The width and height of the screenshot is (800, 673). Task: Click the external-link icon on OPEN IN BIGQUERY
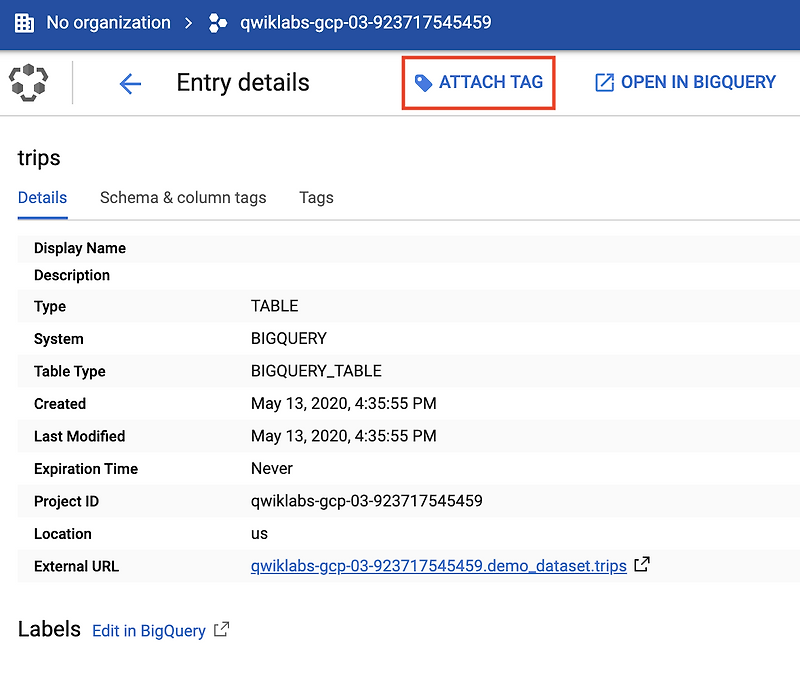pos(604,82)
